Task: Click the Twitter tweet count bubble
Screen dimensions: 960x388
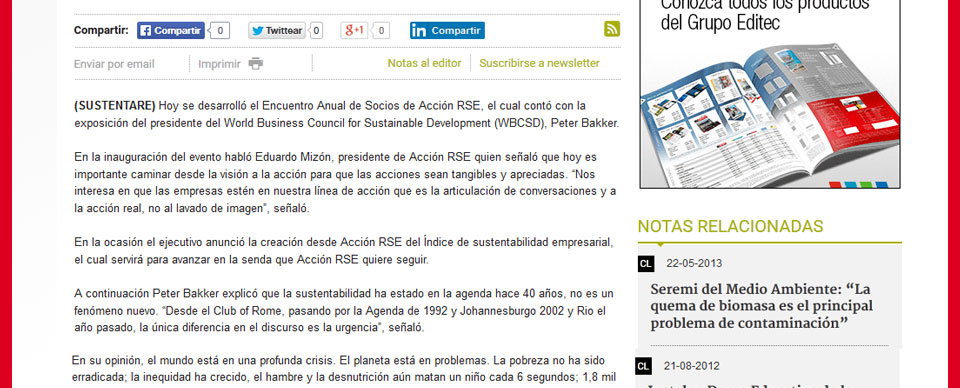Action: 315,31
